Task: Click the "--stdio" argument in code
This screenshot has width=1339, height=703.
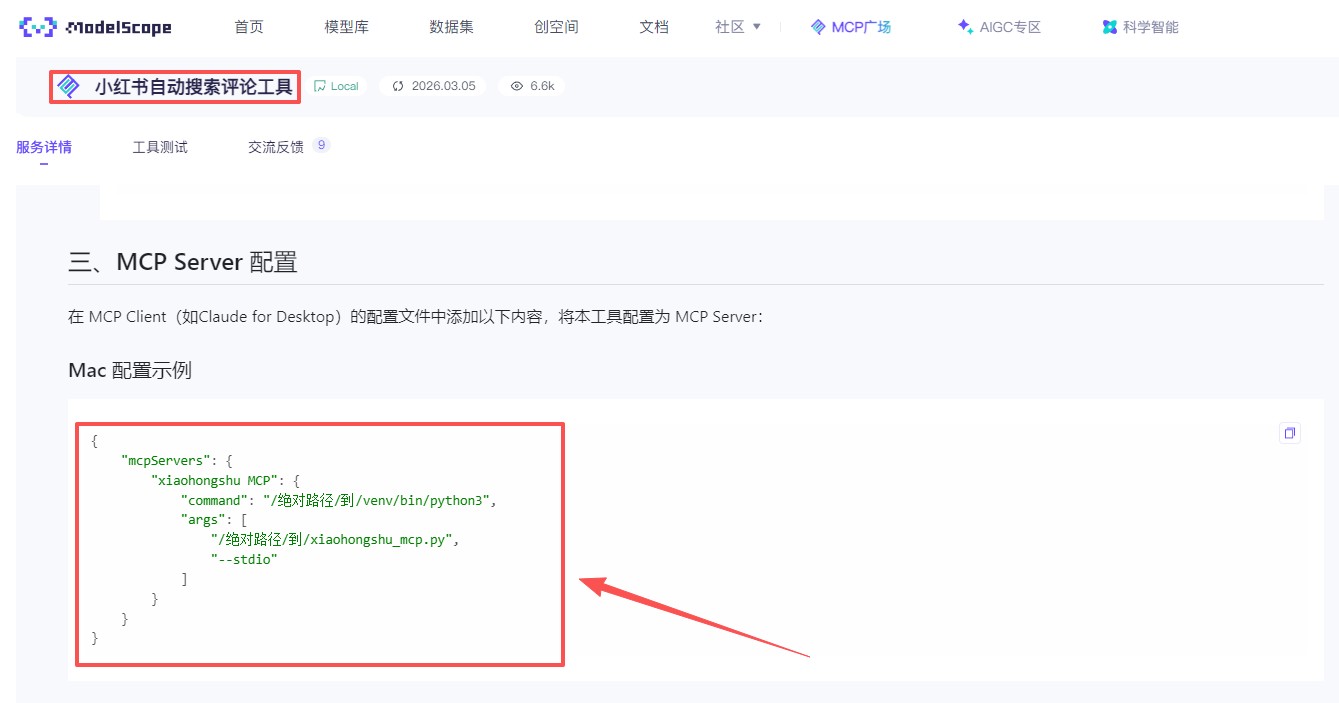Action: [x=244, y=559]
